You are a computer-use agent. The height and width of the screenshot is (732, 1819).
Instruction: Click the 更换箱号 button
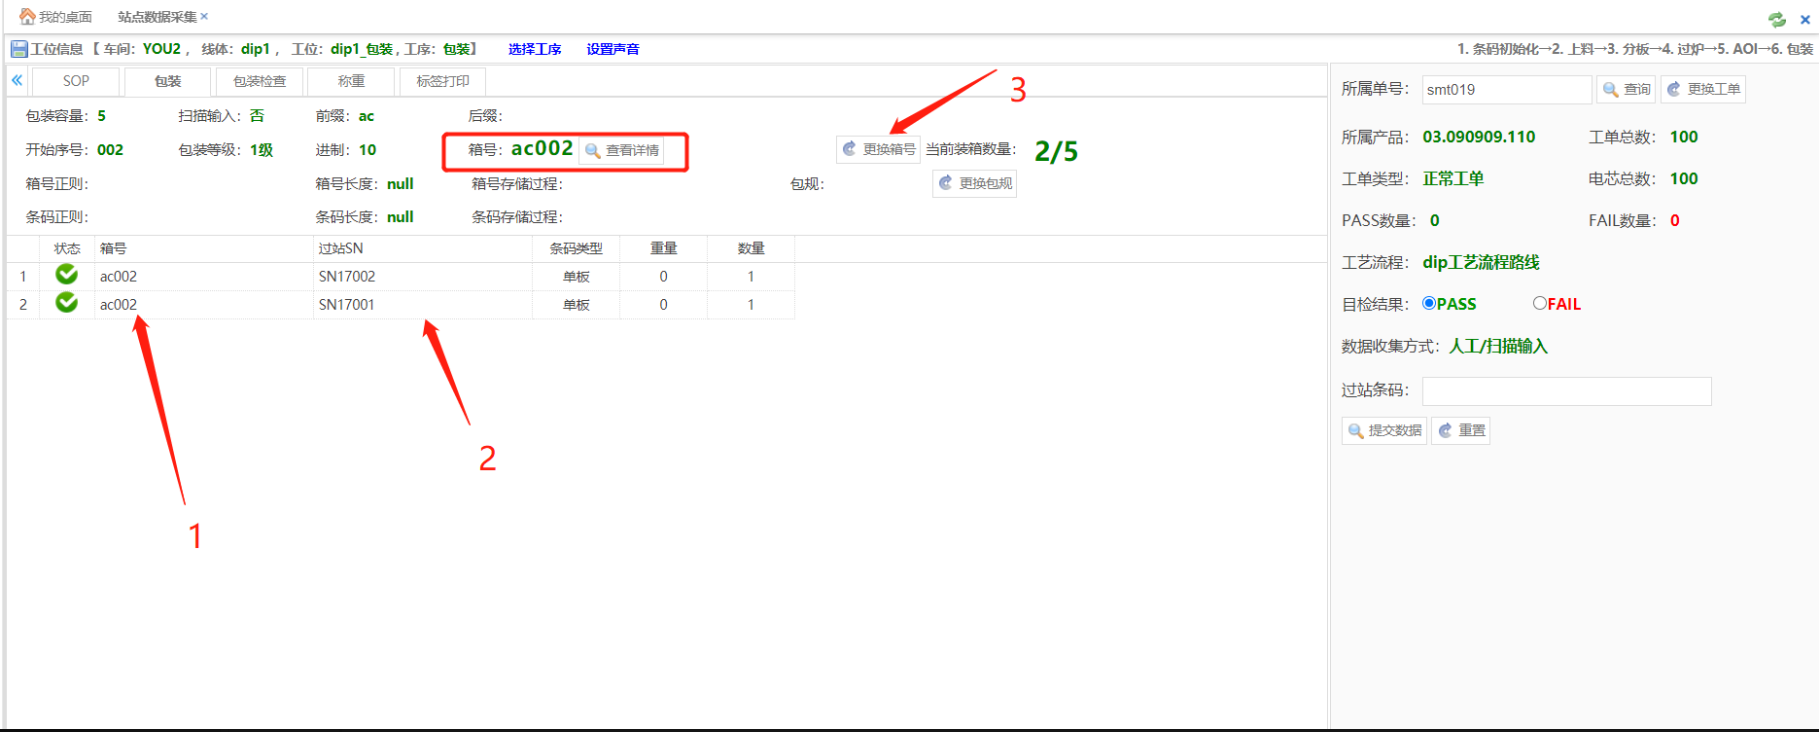tap(878, 149)
